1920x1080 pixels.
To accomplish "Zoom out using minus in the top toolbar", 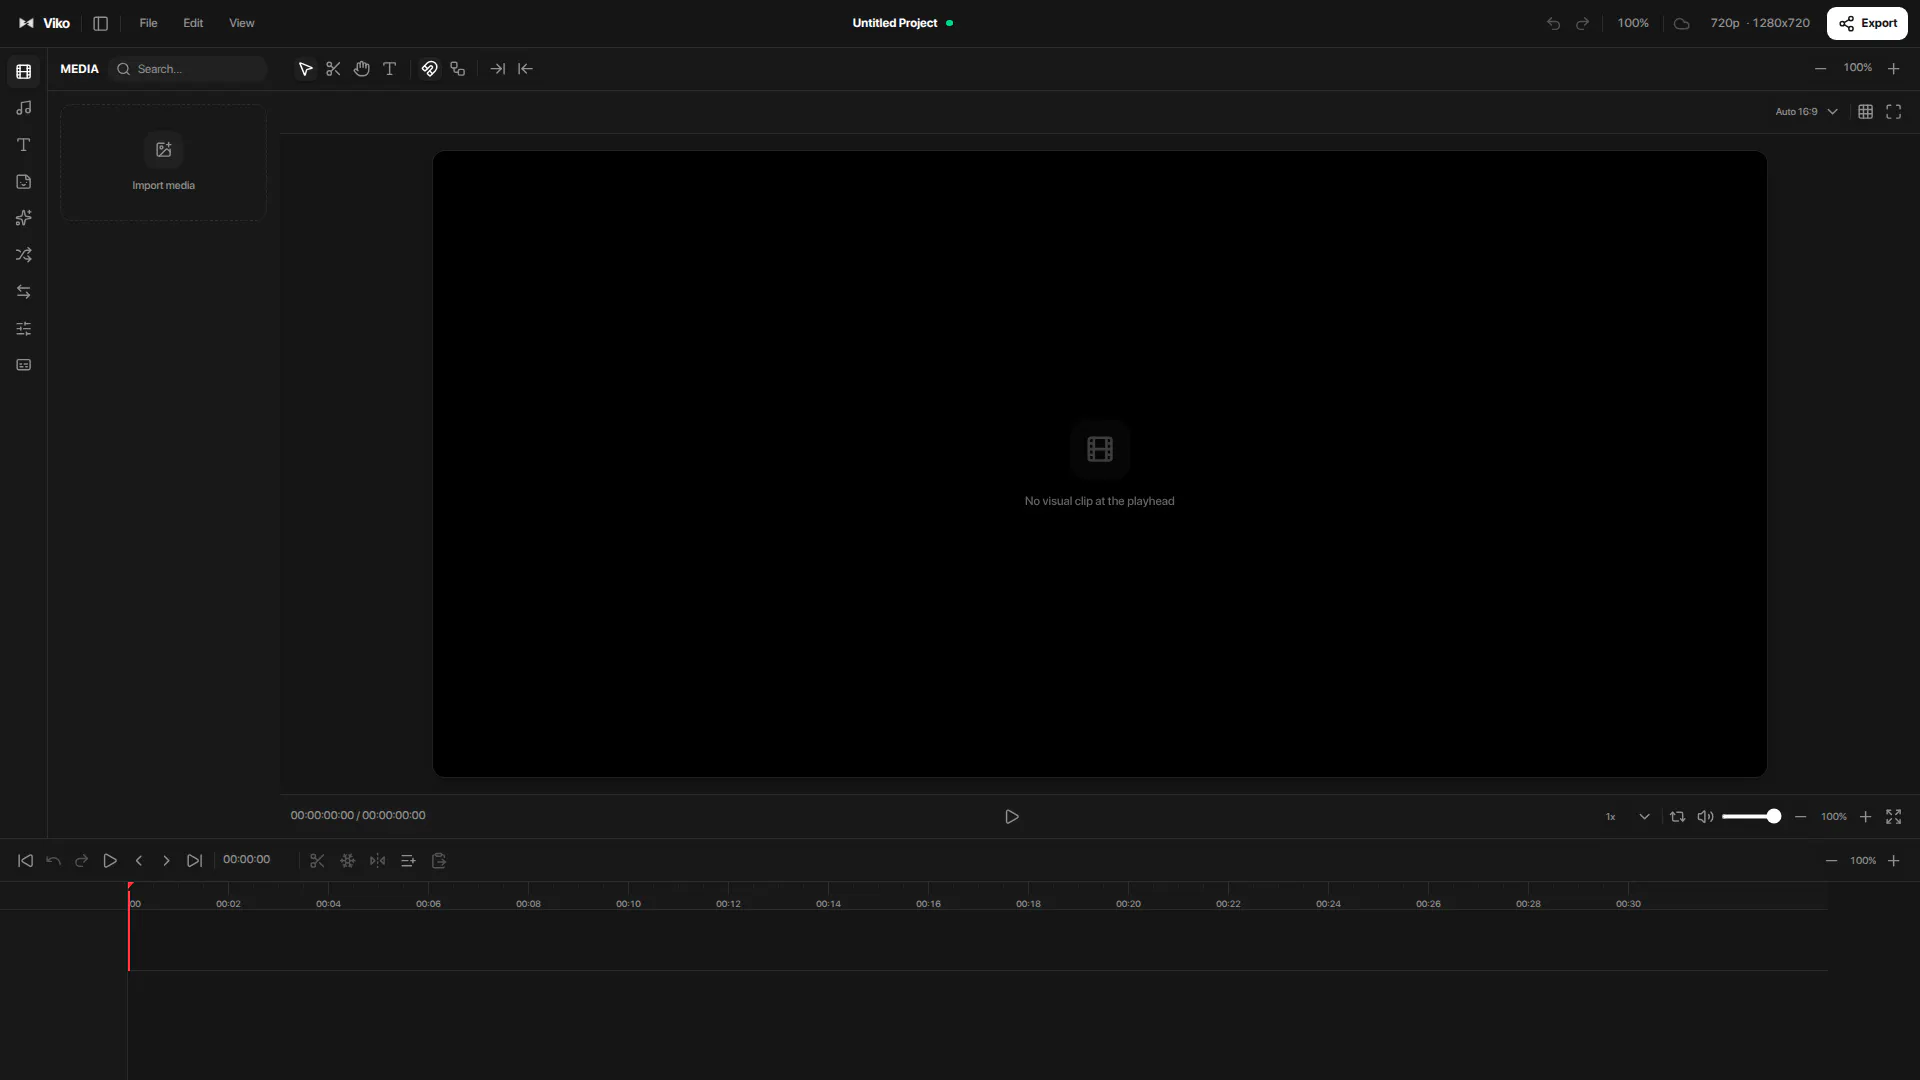I will [1821, 69].
